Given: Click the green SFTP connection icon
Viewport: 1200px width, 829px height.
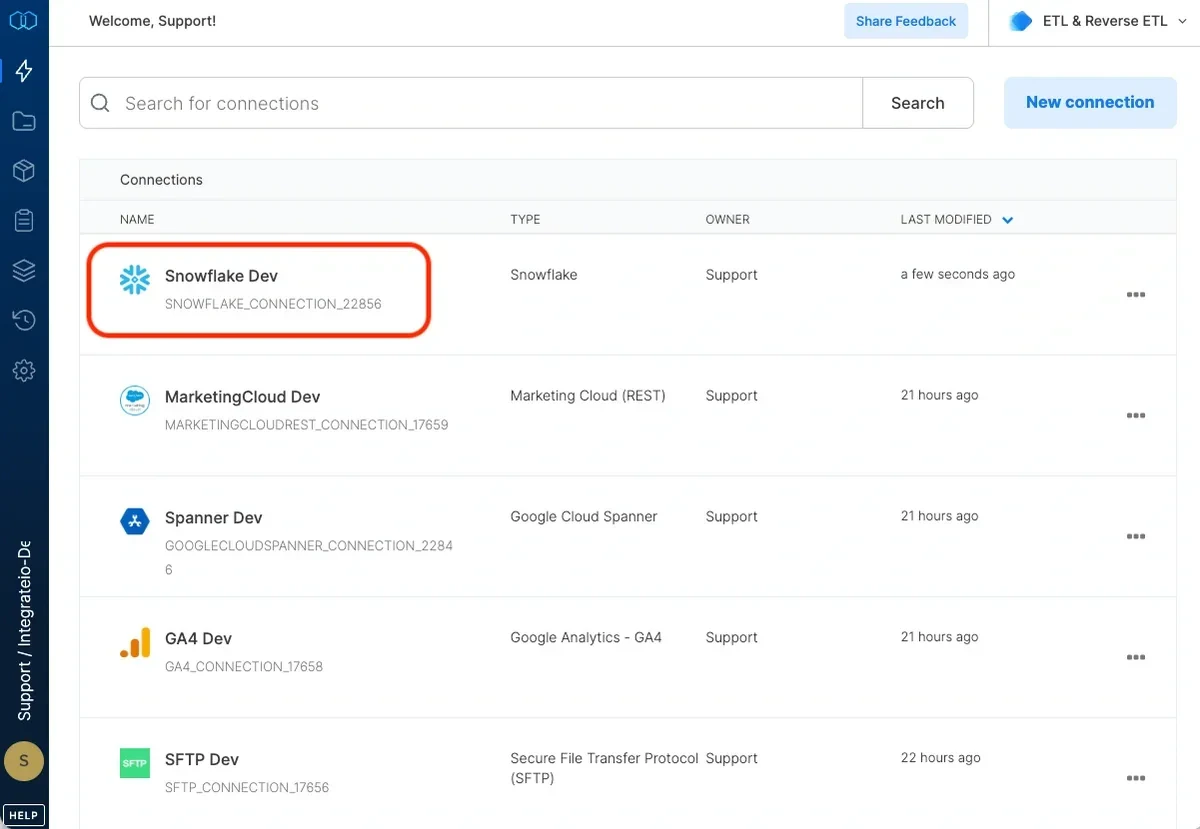Looking at the screenshot, I should [x=134, y=763].
